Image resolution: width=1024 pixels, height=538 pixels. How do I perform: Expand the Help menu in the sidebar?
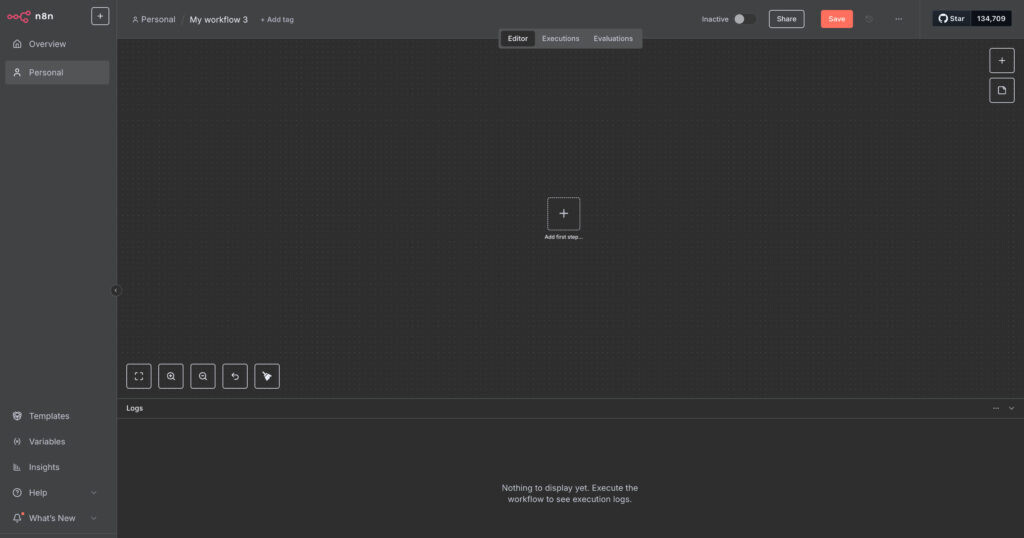pyautogui.click(x=94, y=493)
